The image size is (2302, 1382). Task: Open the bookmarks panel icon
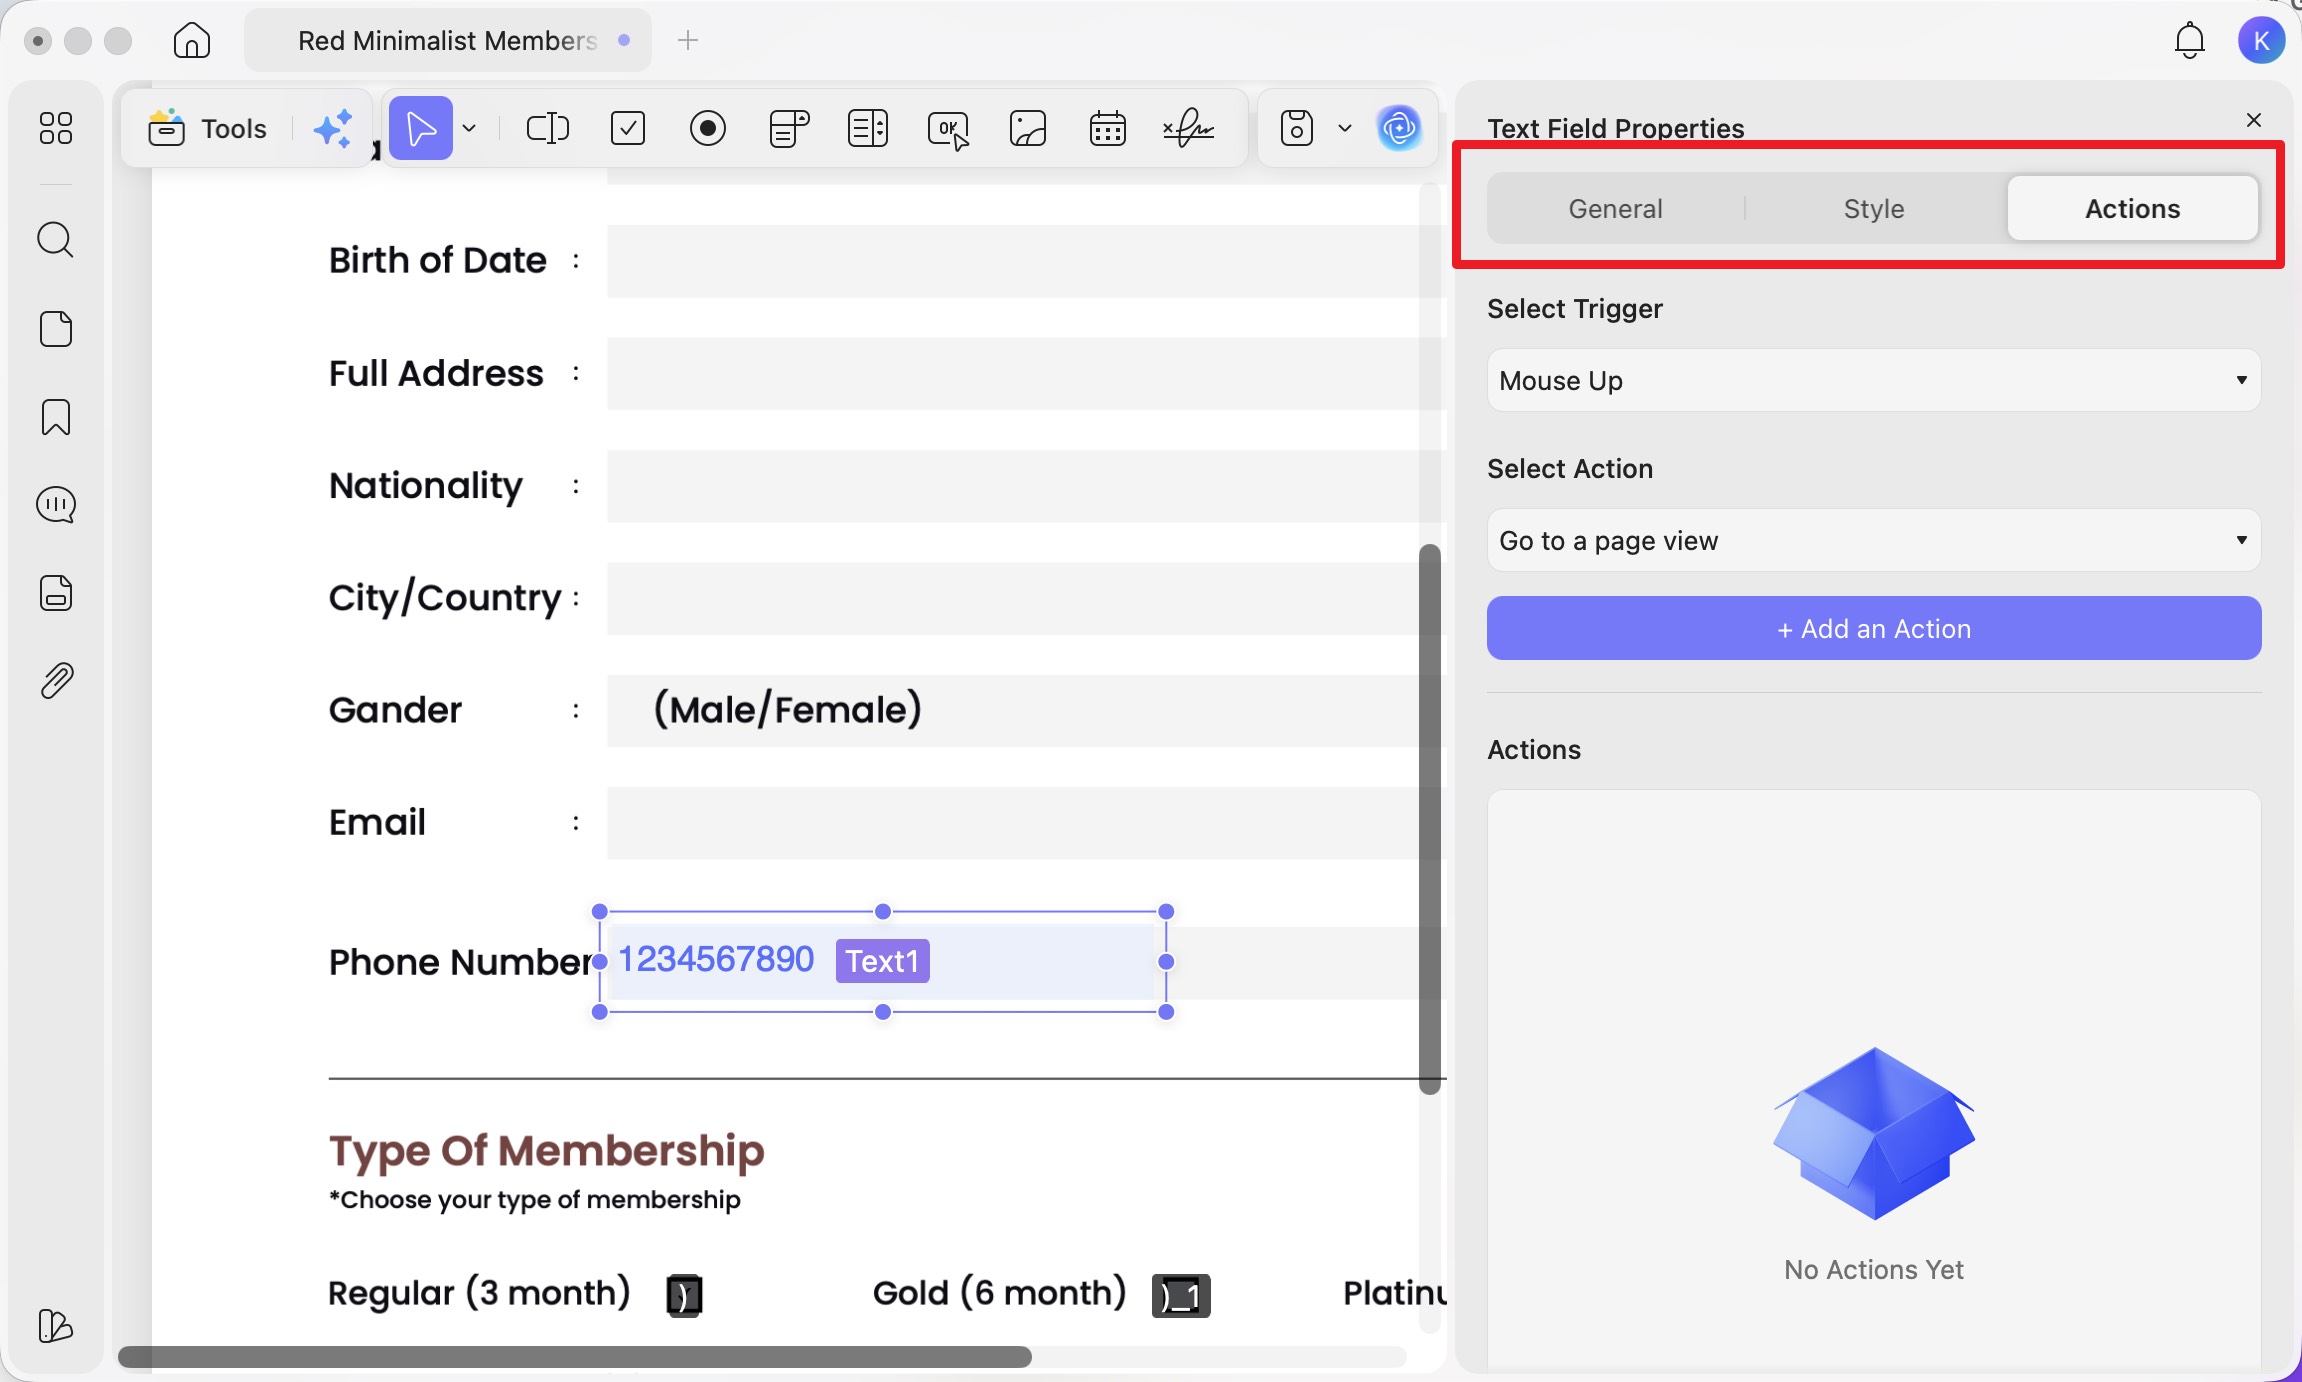click(x=56, y=417)
